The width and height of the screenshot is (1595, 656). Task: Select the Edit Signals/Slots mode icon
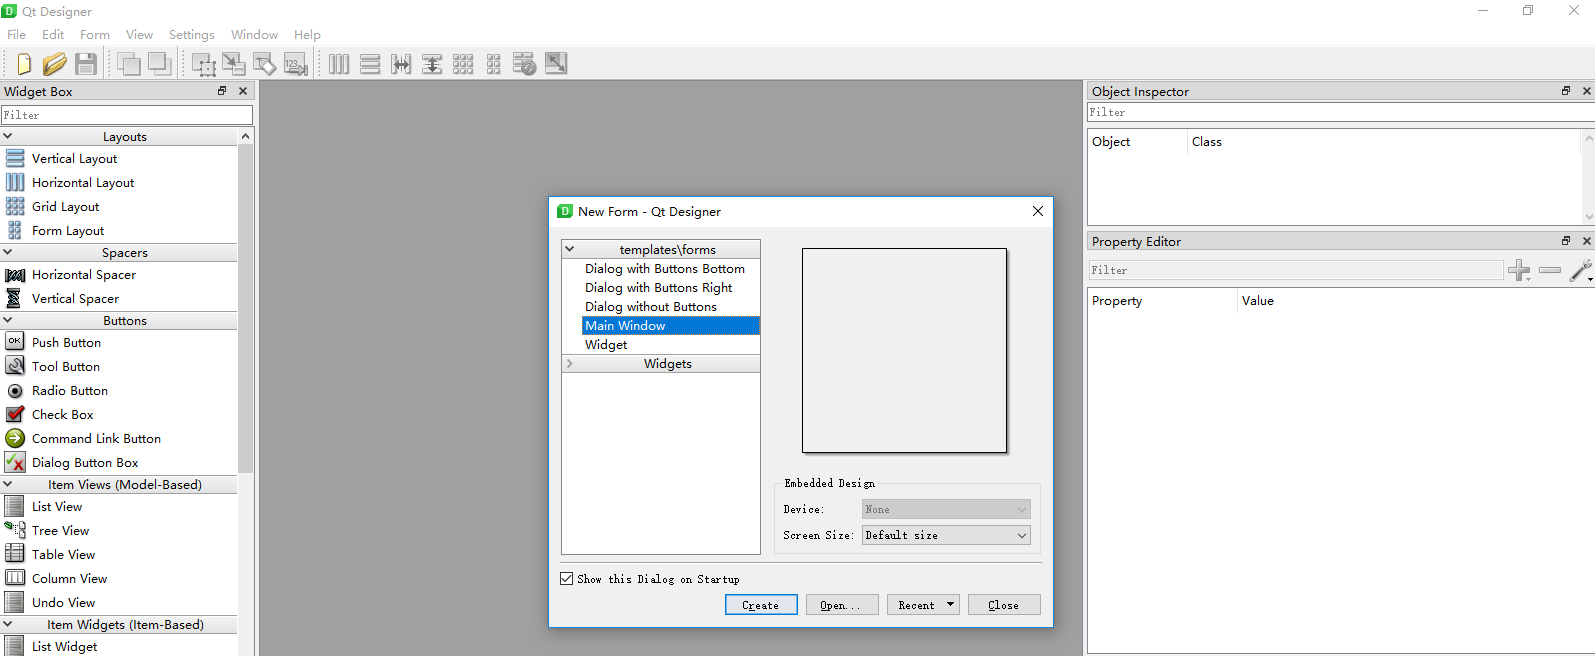tap(234, 64)
